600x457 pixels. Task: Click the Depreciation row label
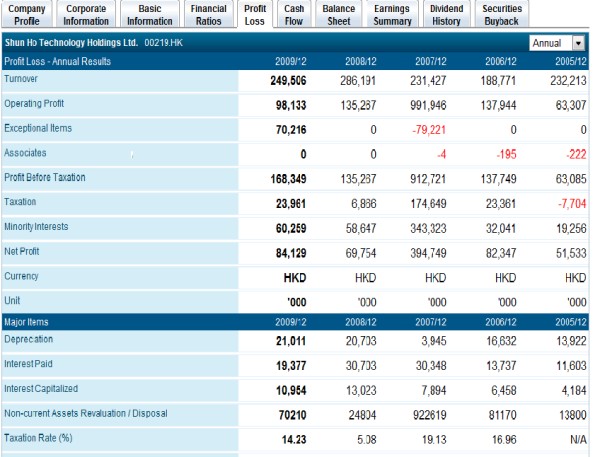pyautogui.click(x=28, y=339)
